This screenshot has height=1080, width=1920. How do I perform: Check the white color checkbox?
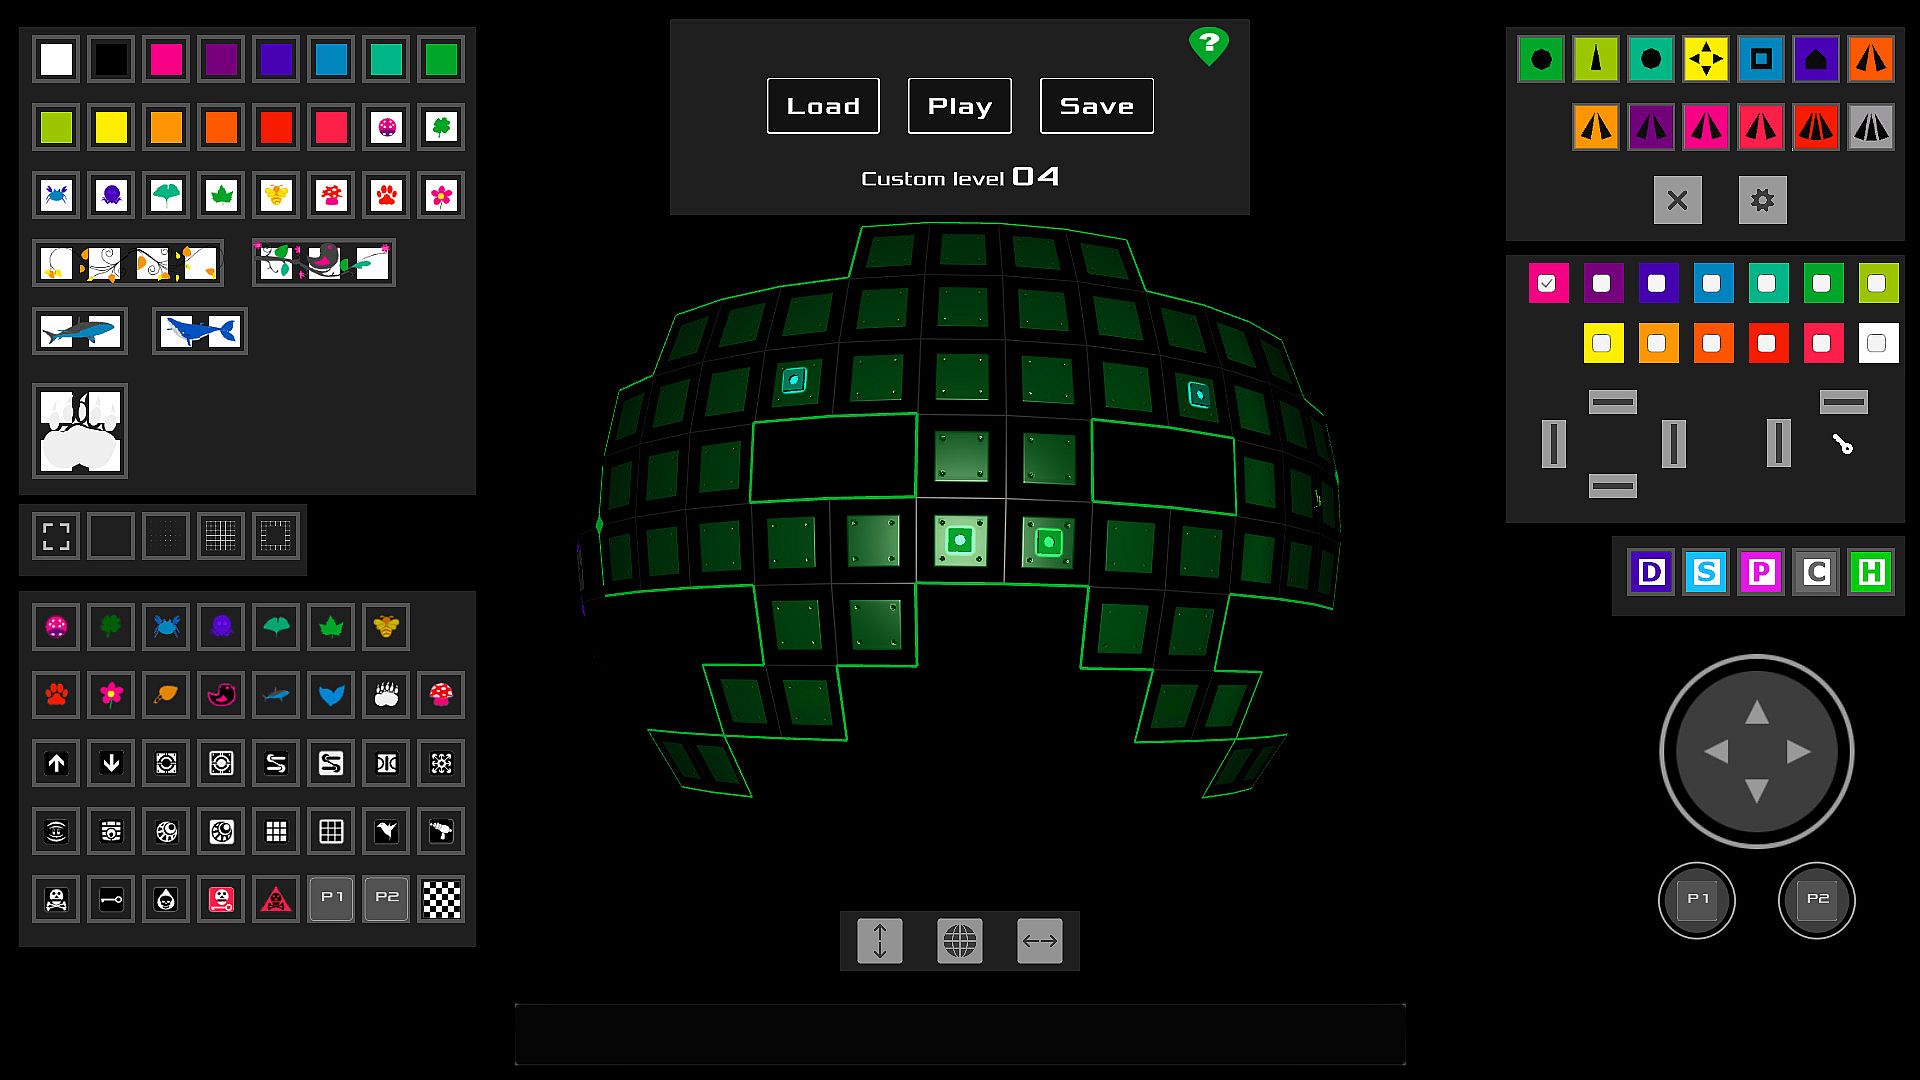(1877, 344)
